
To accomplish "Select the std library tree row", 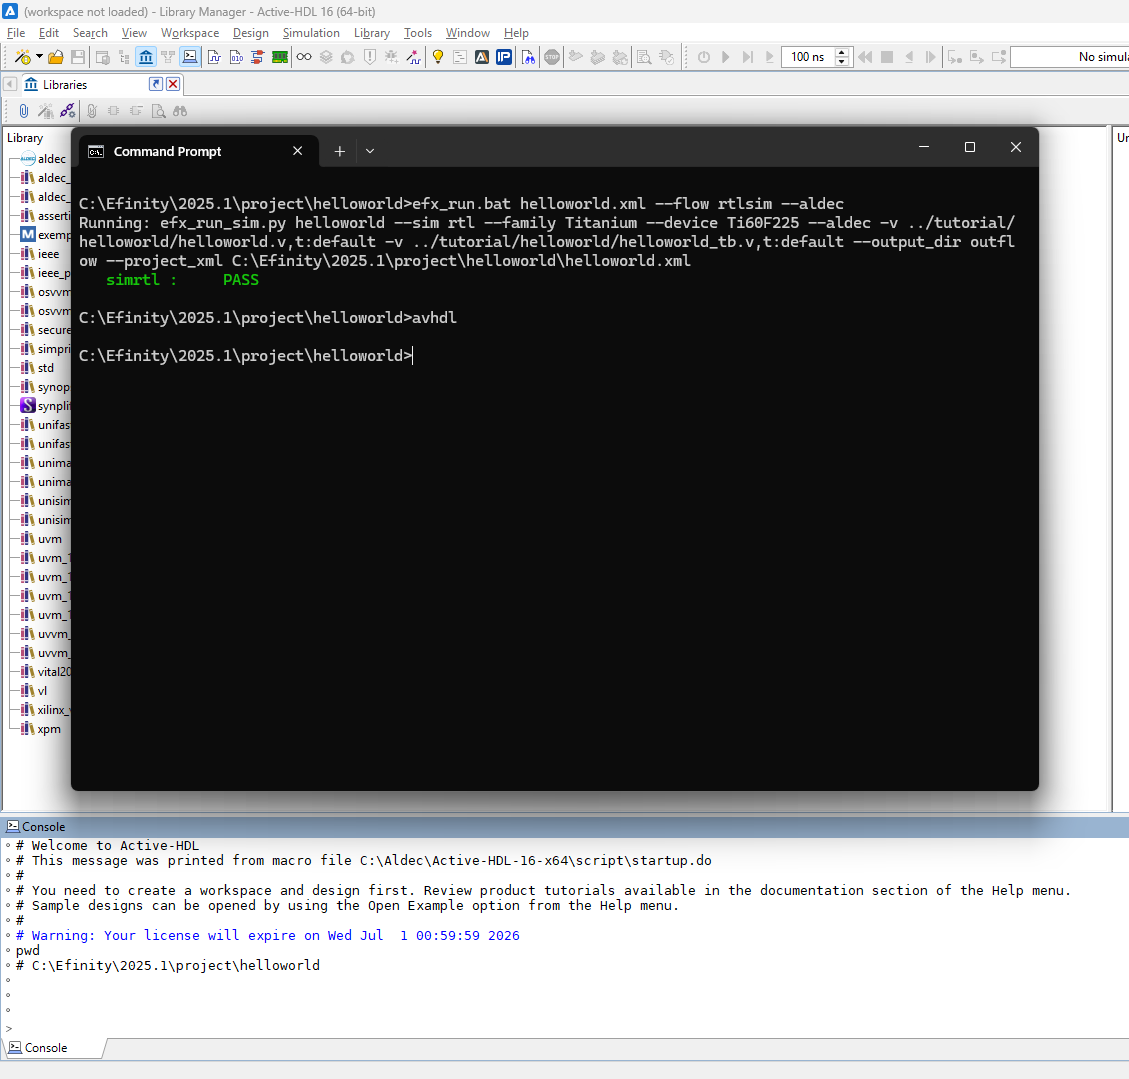I will [37, 368].
